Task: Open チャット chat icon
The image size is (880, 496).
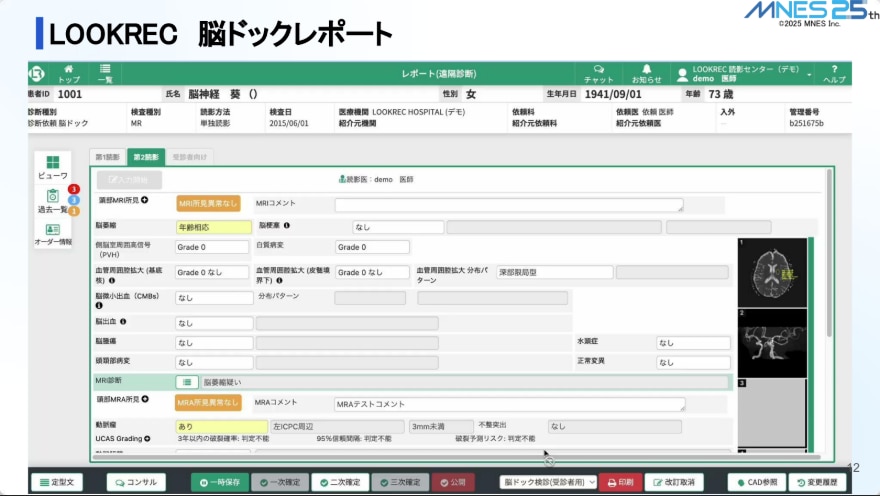Action: tap(599, 74)
